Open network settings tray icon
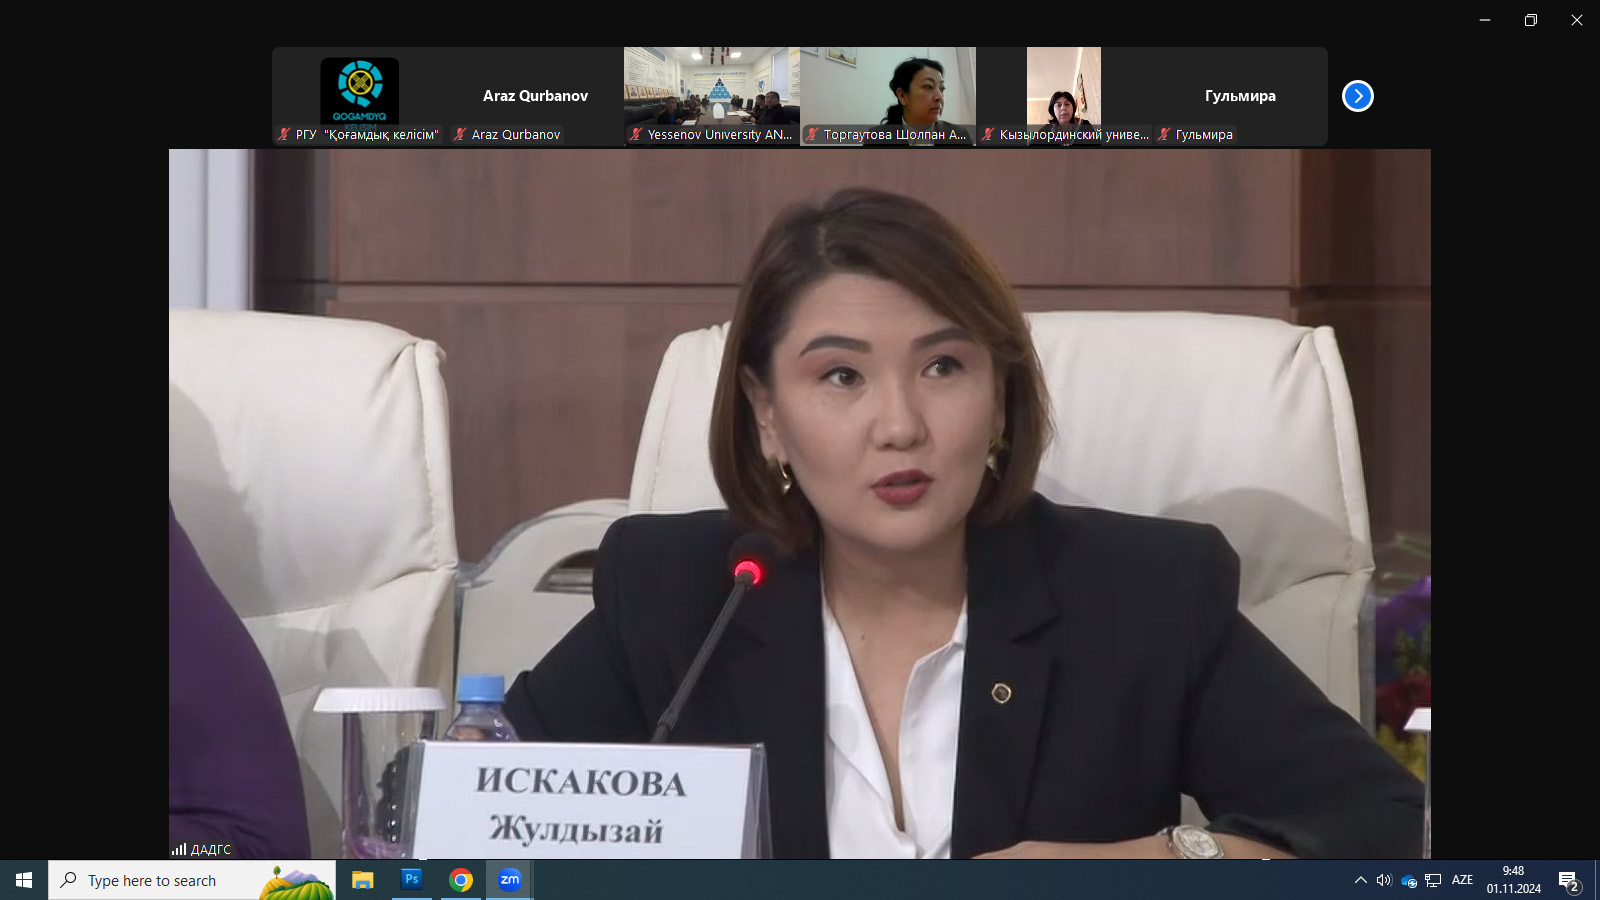Screen dimensions: 1600x900 (x=1433, y=880)
